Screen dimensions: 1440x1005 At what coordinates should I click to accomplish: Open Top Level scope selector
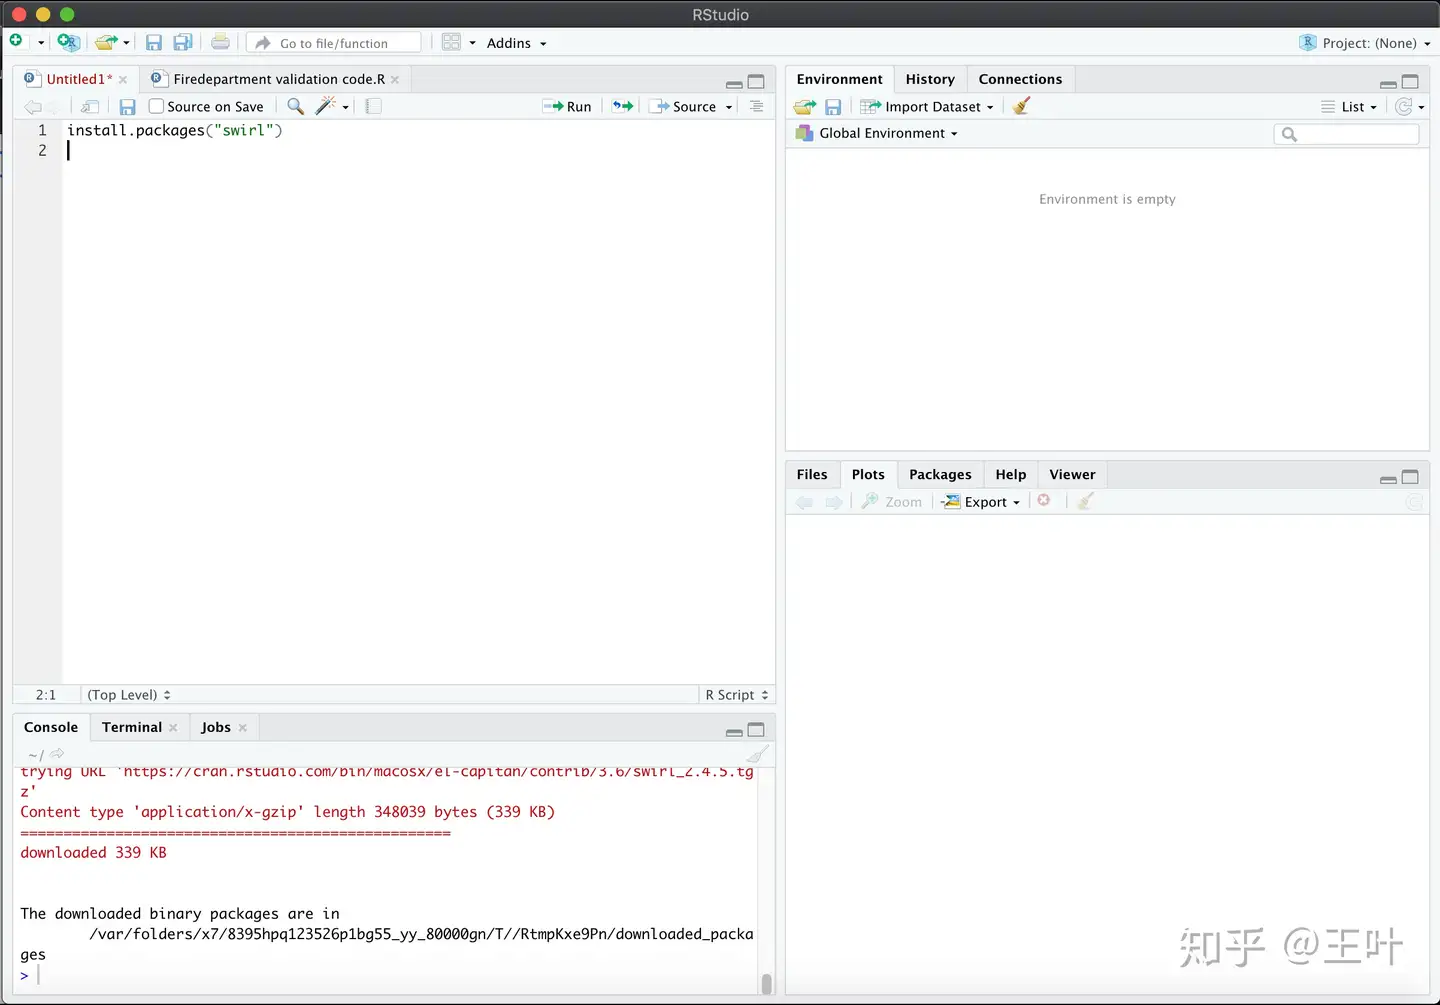129,695
